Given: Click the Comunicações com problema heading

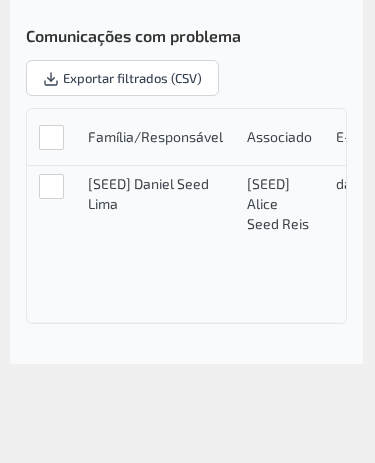Looking at the screenshot, I should click(133, 37).
